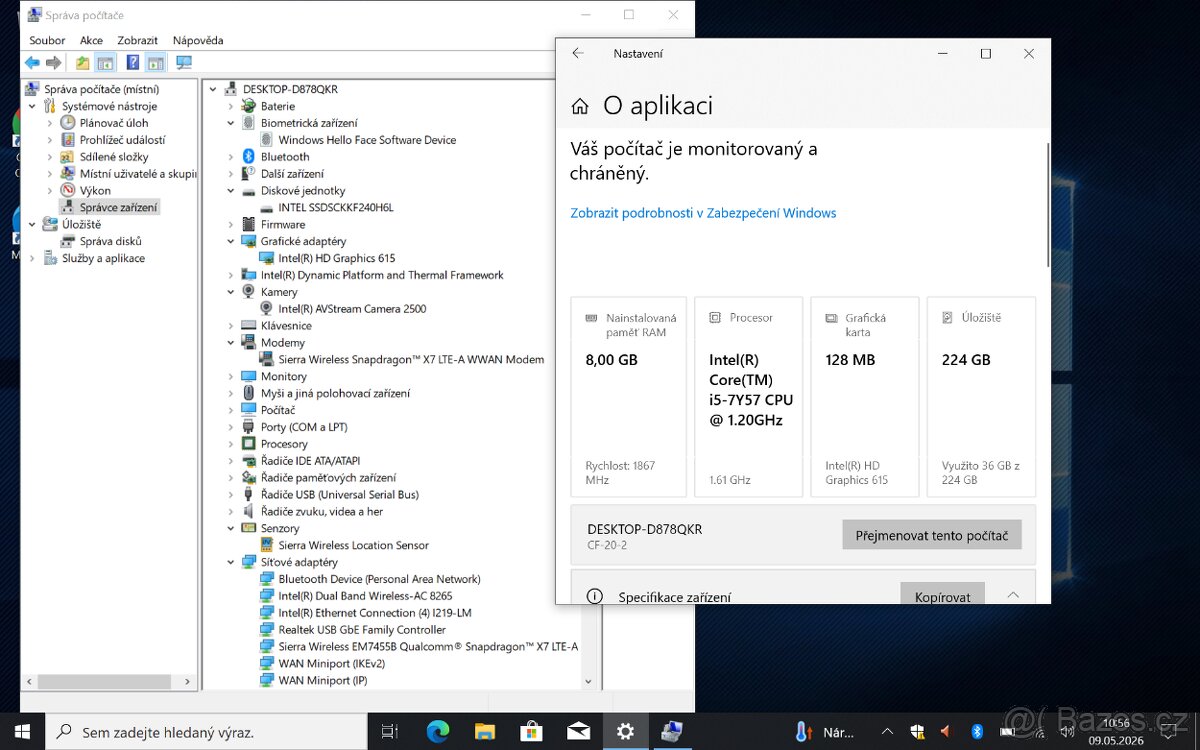Screen dimensions: 1200x750
Task: Click the Bluetooth device category icon
Action: tap(249, 157)
